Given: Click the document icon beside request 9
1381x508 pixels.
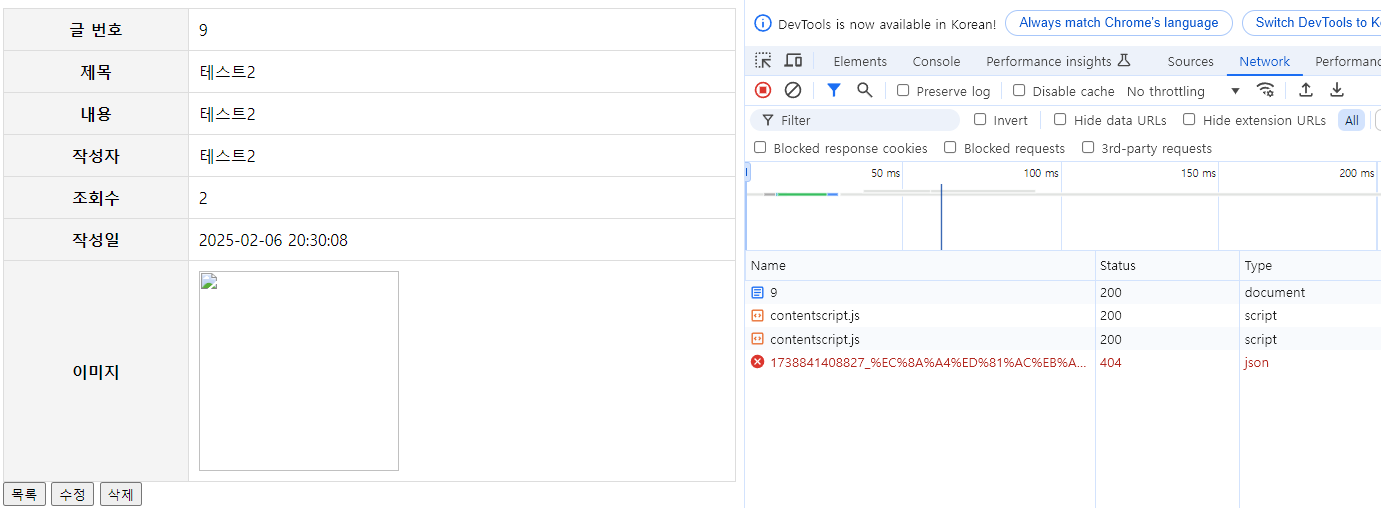Looking at the screenshot, I should click(x=757, y=292).
